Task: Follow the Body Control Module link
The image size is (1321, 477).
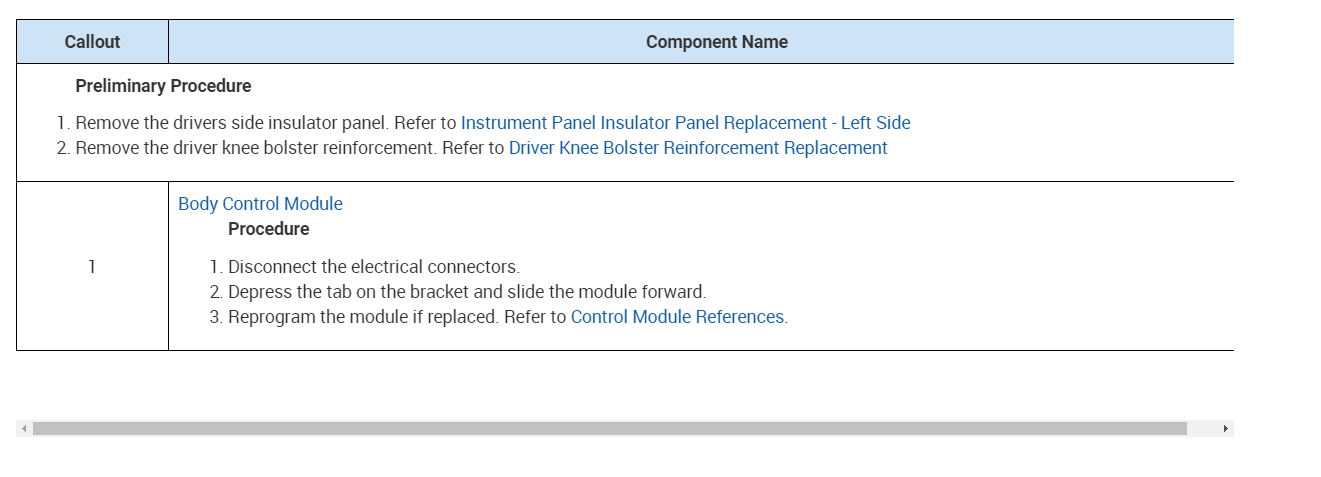Action: (x=260, y=204)
